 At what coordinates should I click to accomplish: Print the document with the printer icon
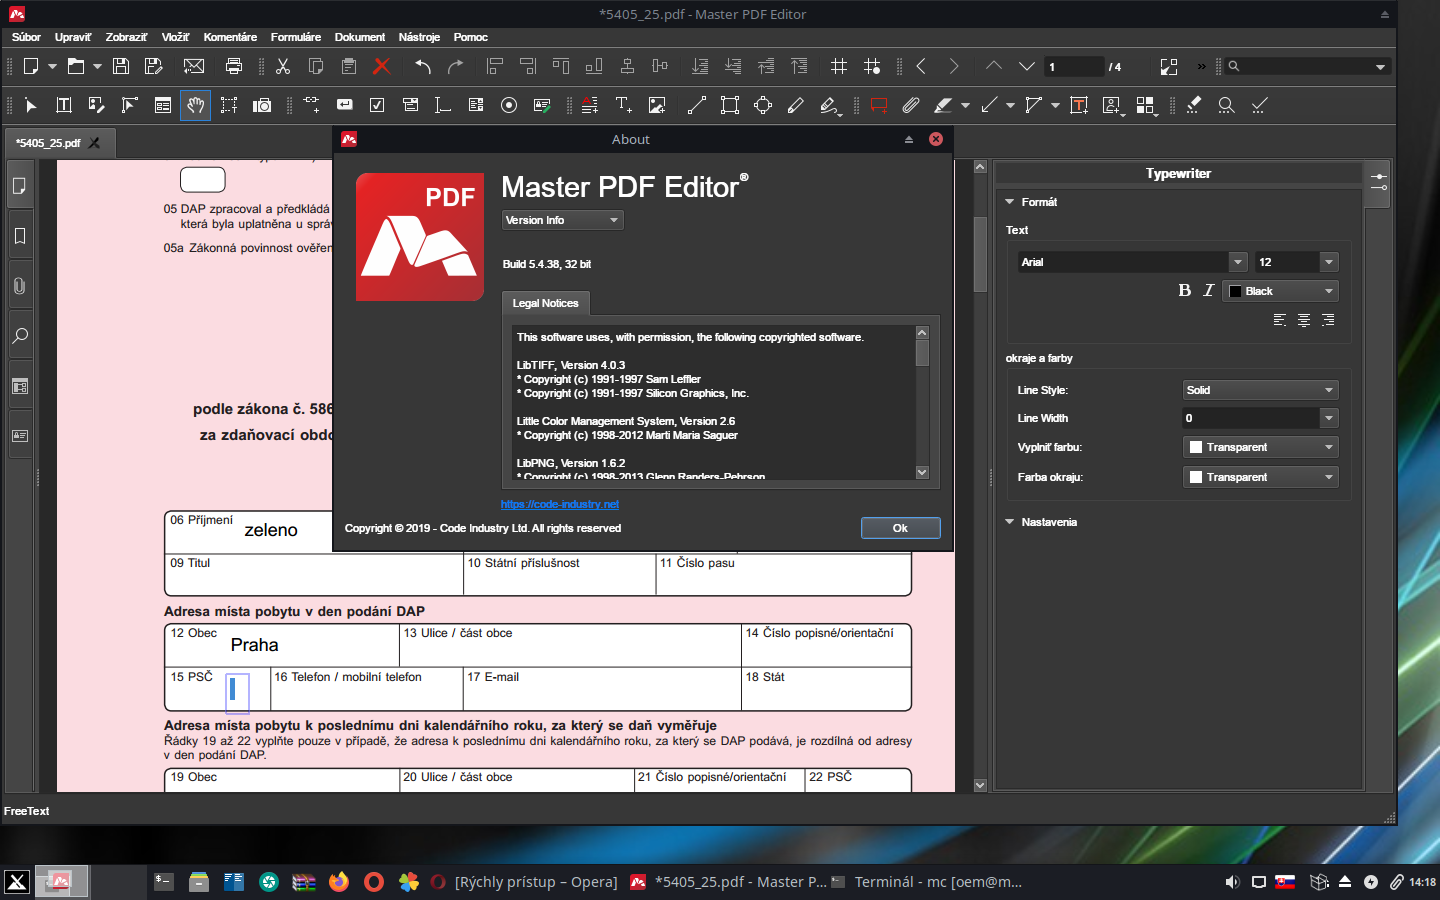coord(234,66)
